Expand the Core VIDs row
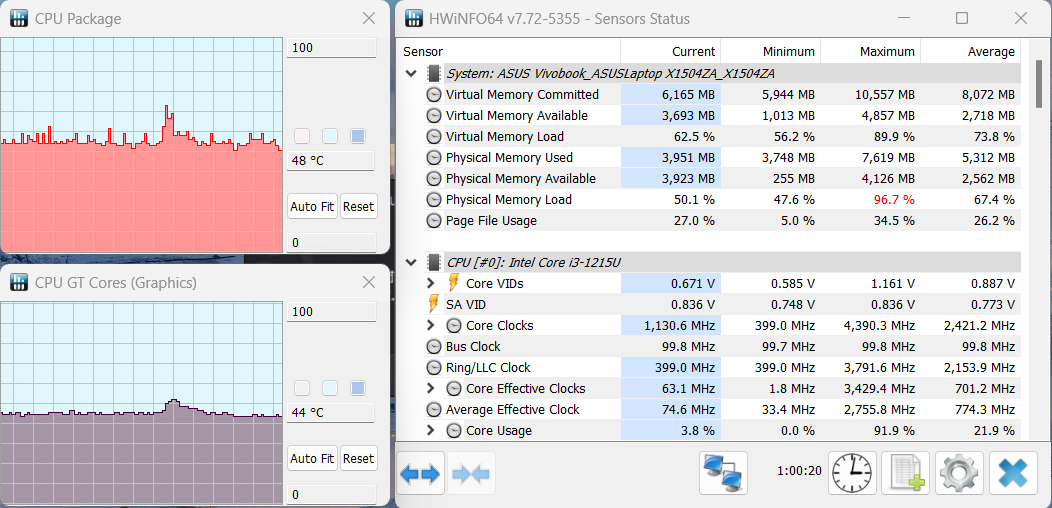This screenshot has width=1052, height=508. coord(431,283)
